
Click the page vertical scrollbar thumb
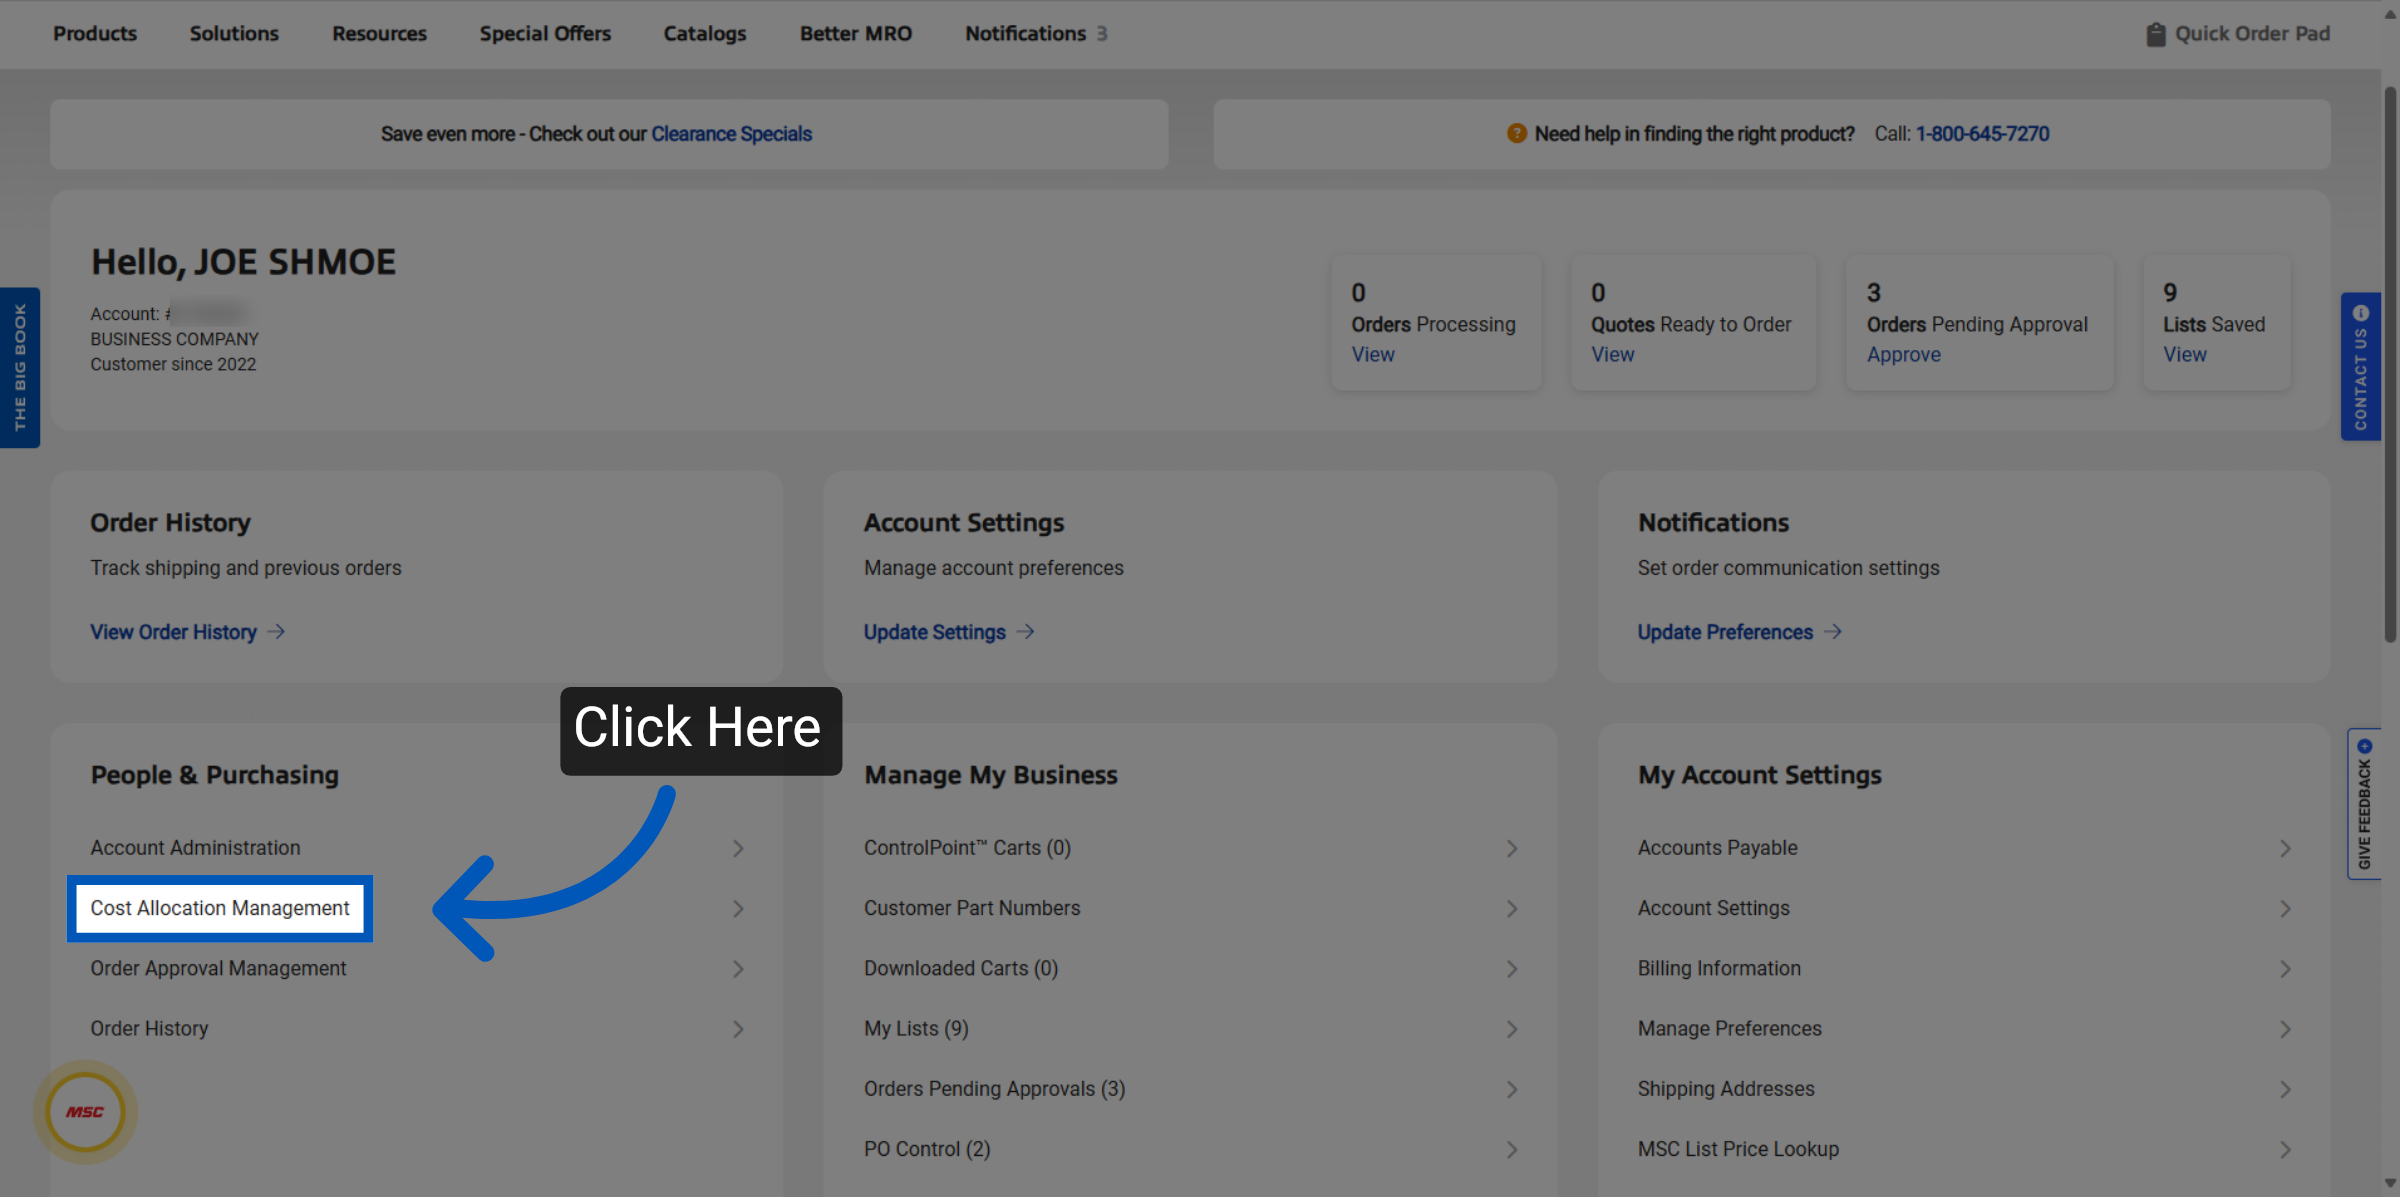(2390, 365)
